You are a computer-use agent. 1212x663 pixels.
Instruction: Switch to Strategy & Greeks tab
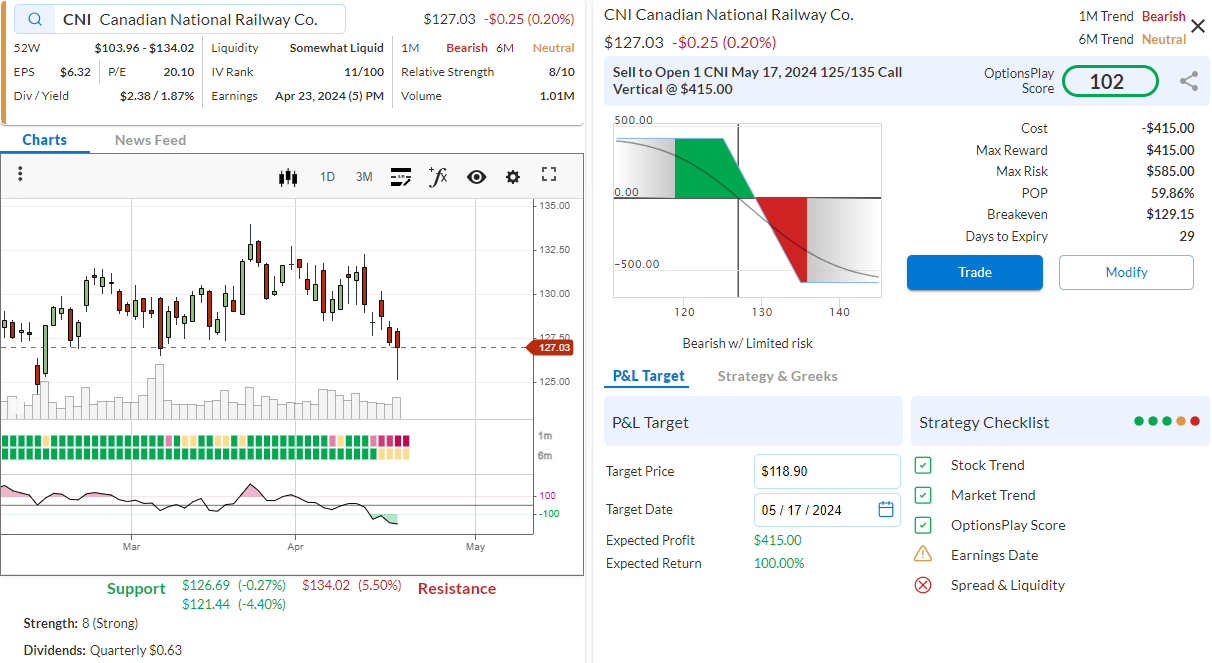pos(778,376)
